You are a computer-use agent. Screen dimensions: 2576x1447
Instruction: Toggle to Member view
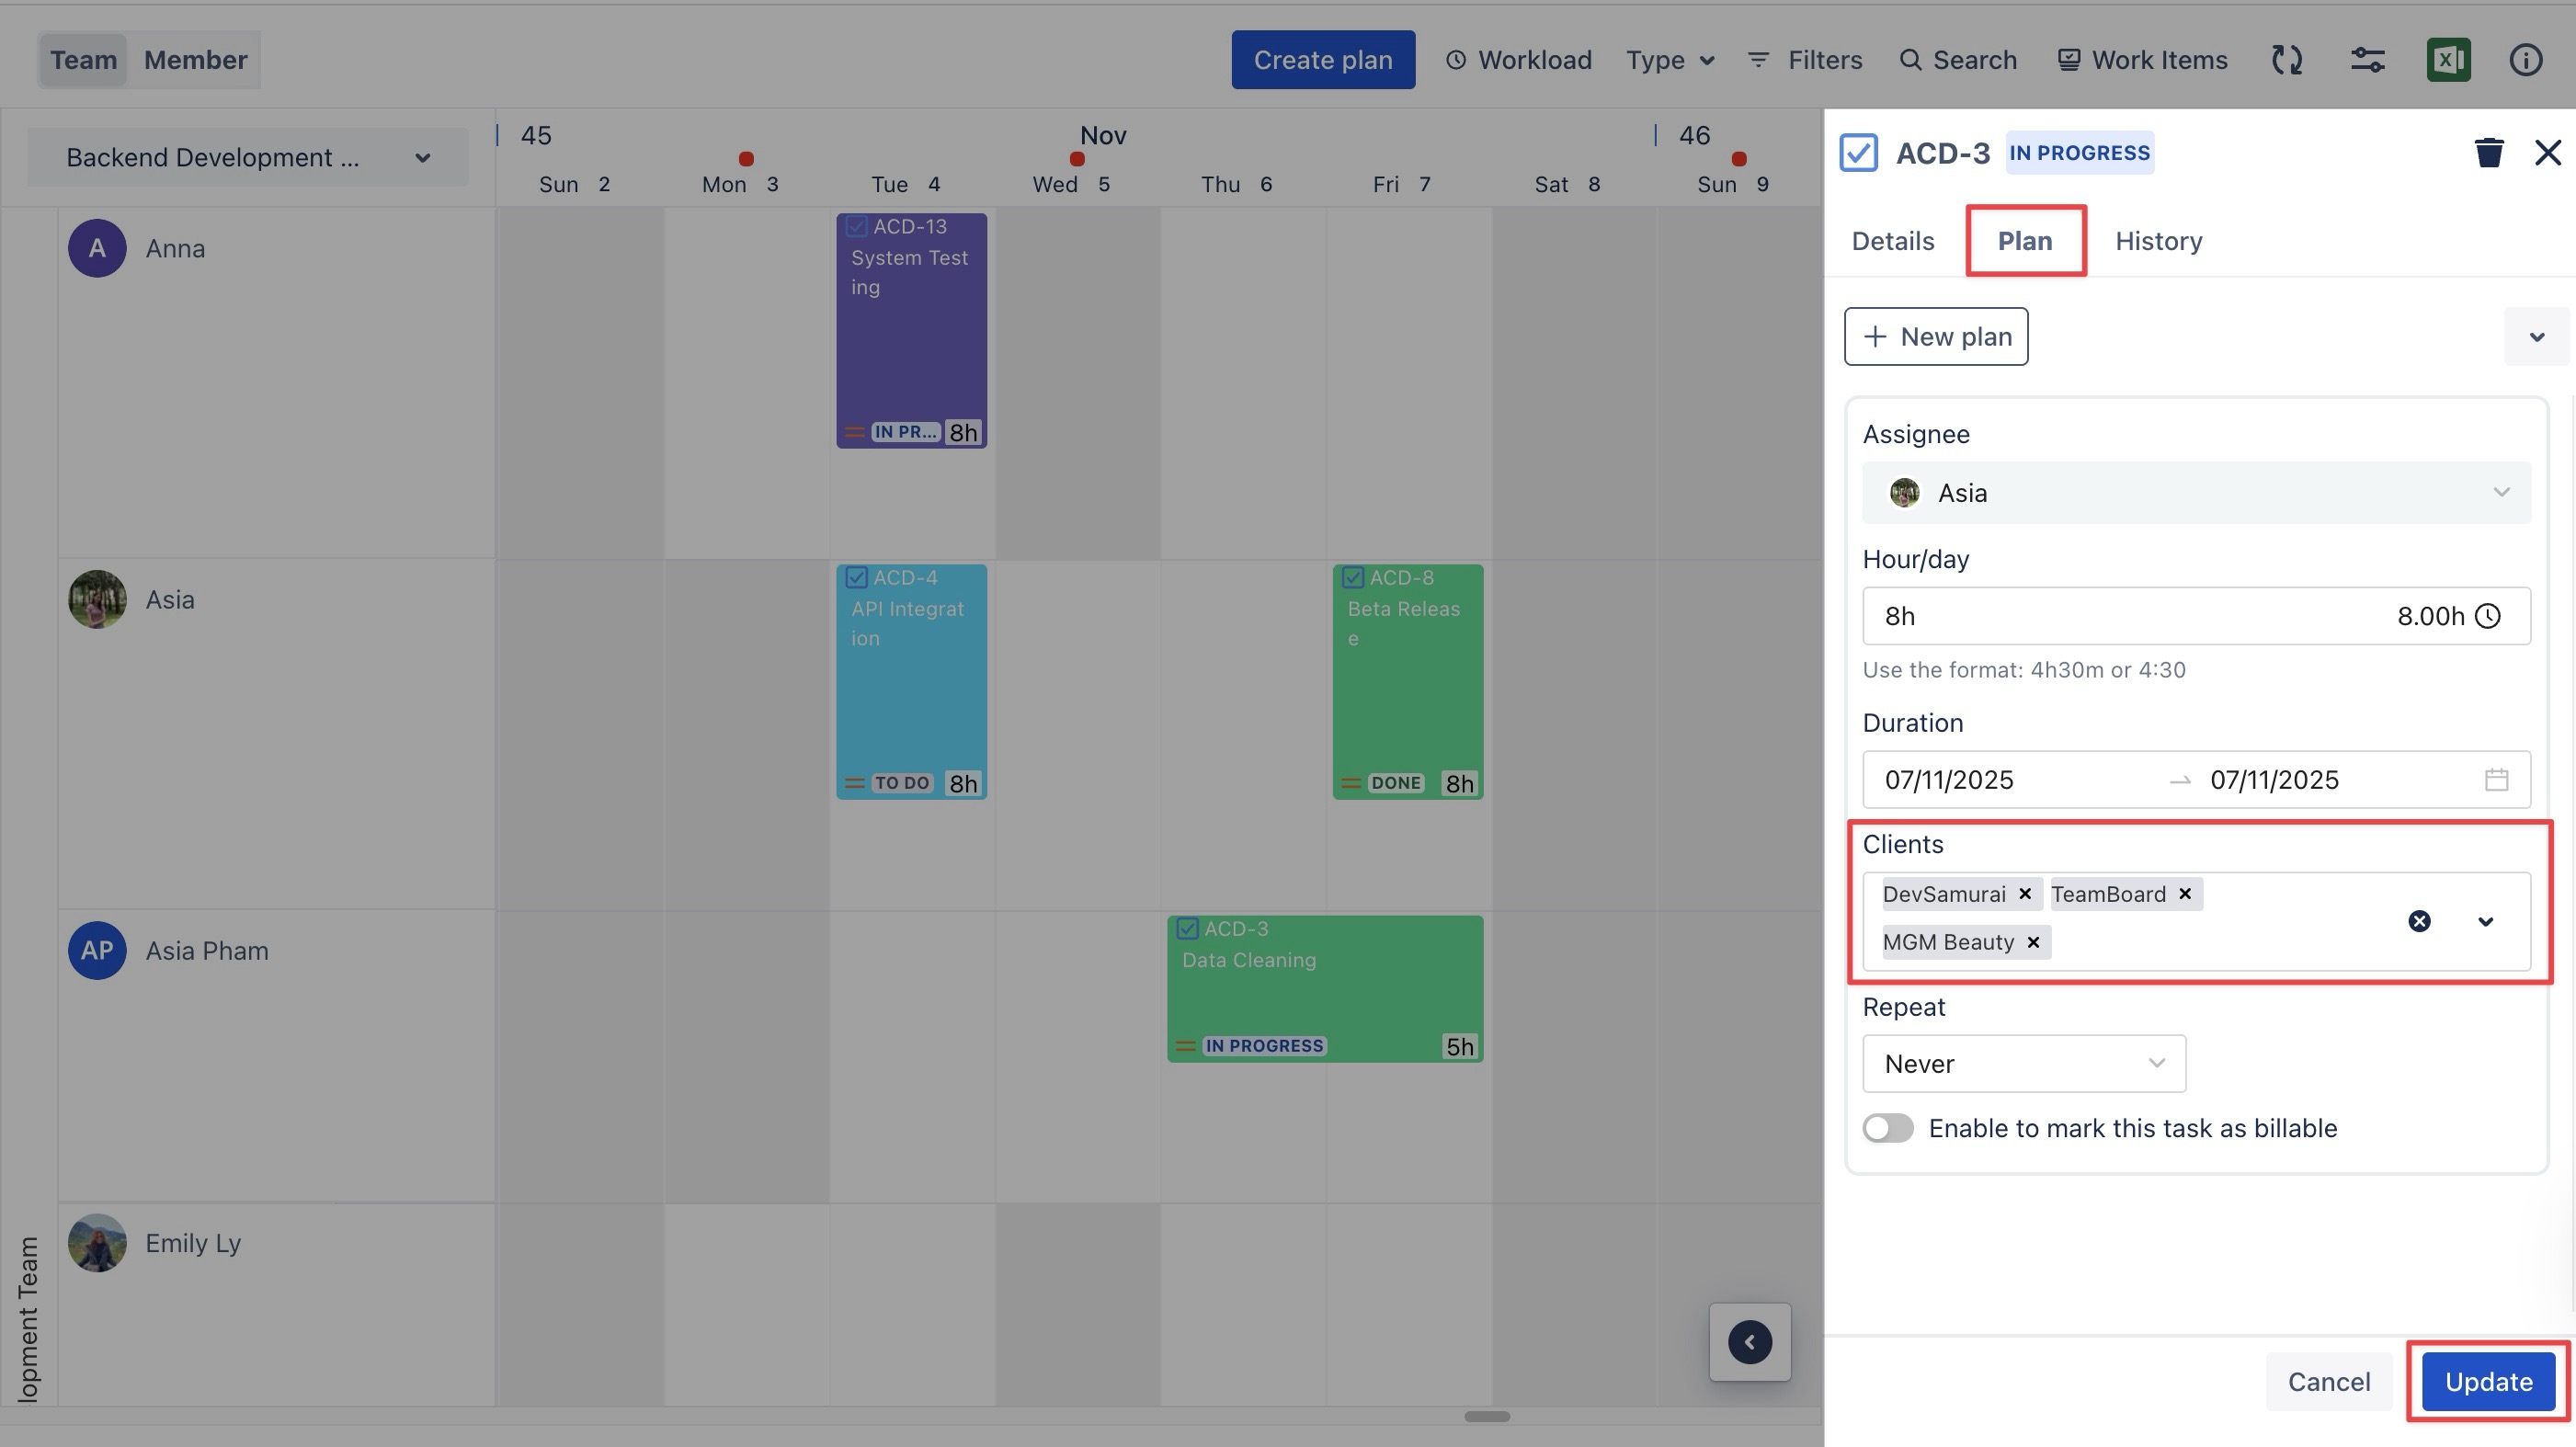tap(195, 60)
